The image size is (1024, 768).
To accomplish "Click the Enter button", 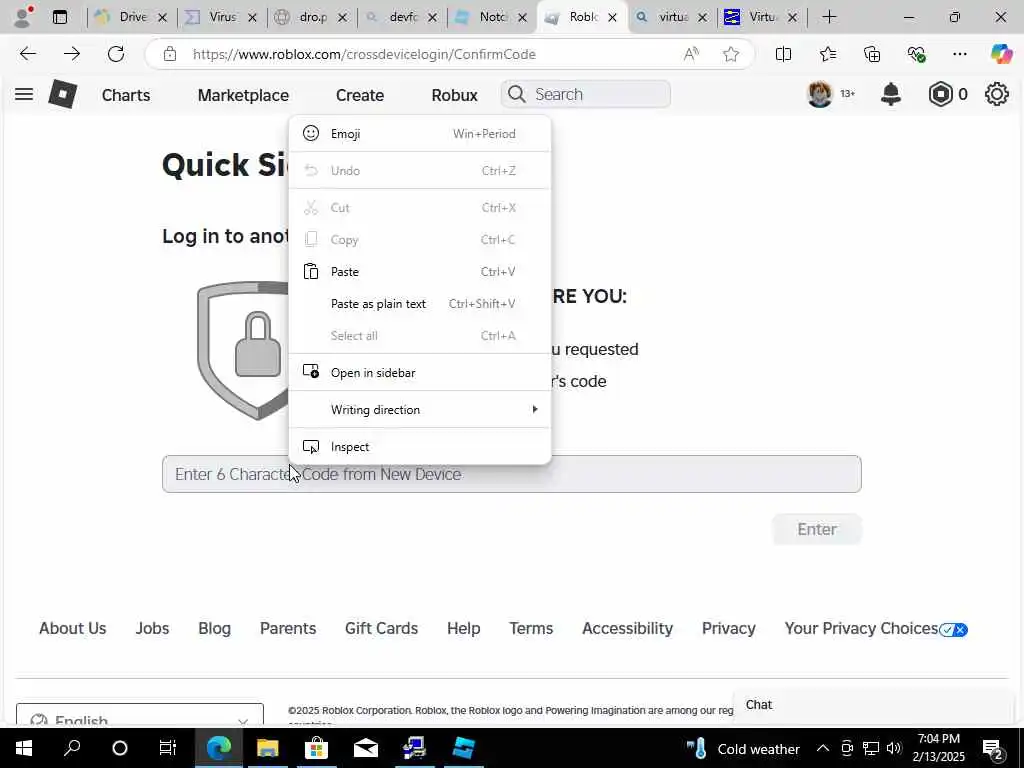I will [817, 529].
